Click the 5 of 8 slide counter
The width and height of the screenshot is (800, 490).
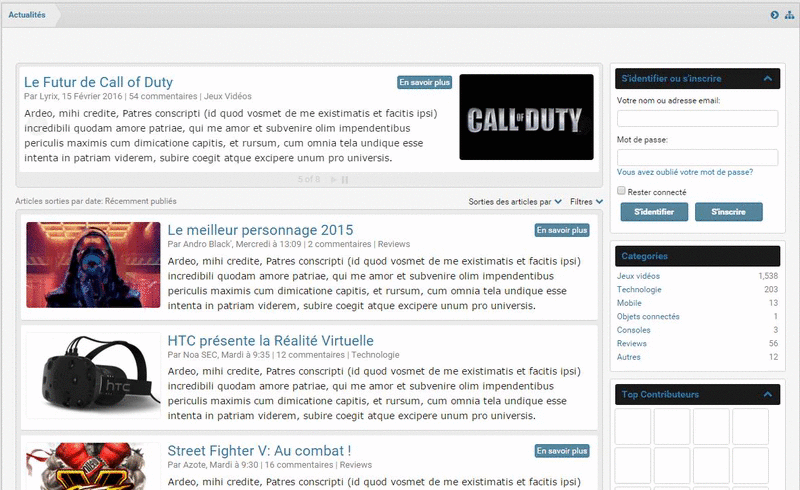(309, 180)
